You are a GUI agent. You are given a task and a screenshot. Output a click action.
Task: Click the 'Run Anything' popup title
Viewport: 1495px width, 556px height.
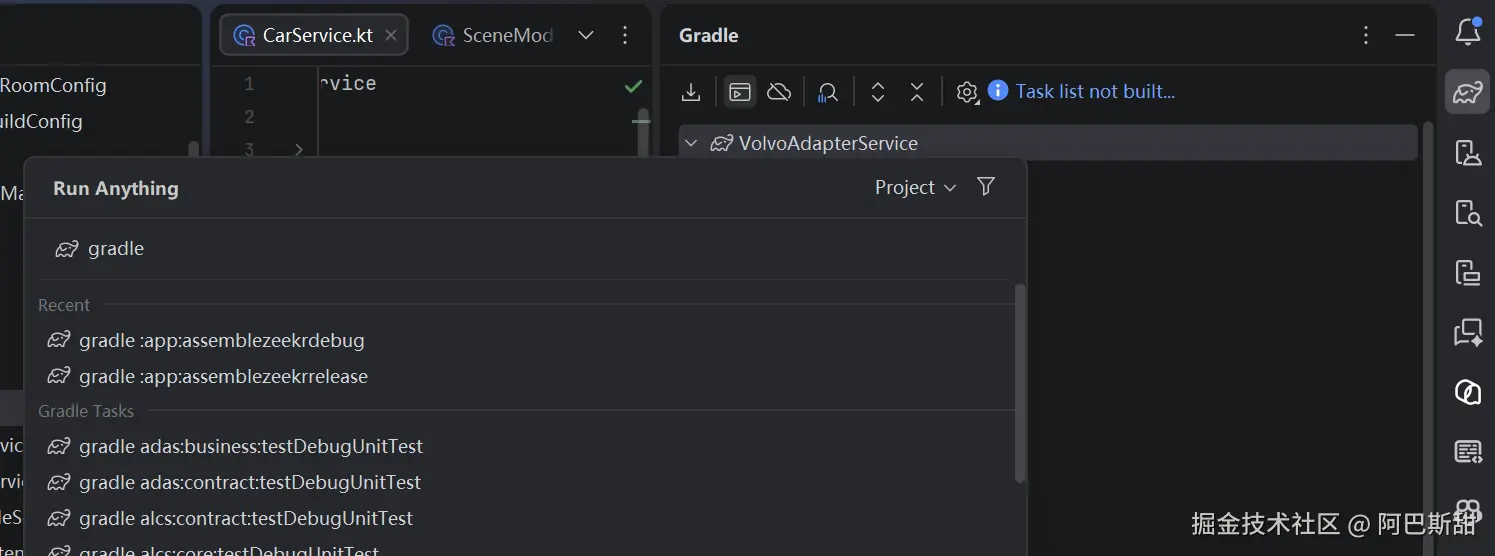116,188
